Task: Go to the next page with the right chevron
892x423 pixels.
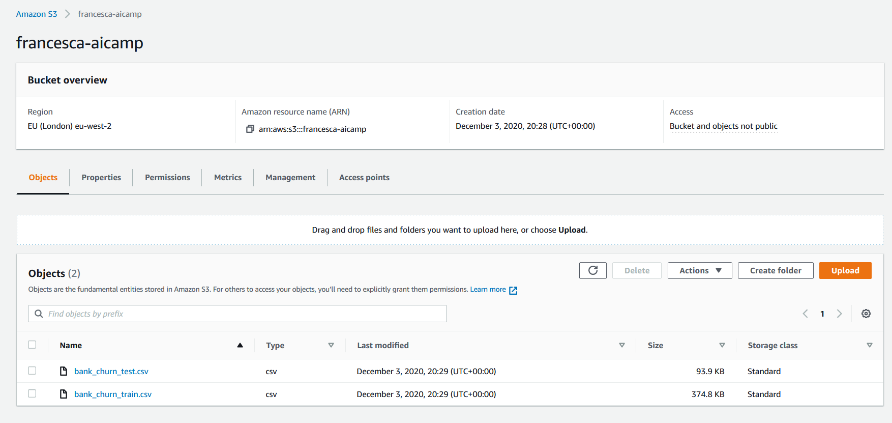Action: pyautogui.click(x=839, y=313)
